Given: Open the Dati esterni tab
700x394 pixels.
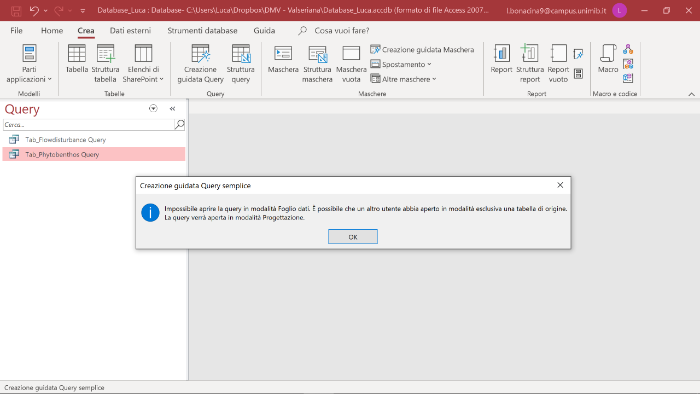Looking at the screenshot, I should click(x=130, y=30).
